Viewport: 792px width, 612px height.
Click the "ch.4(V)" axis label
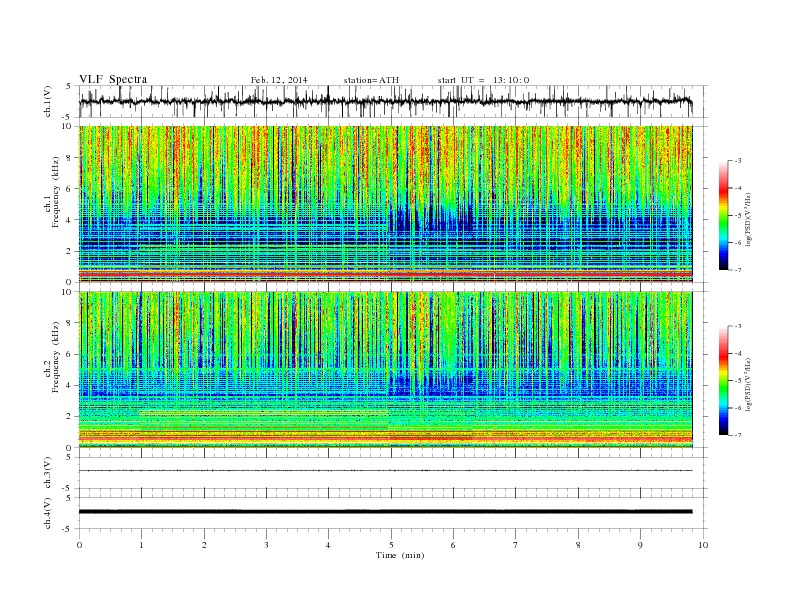[x=48, y=513]
